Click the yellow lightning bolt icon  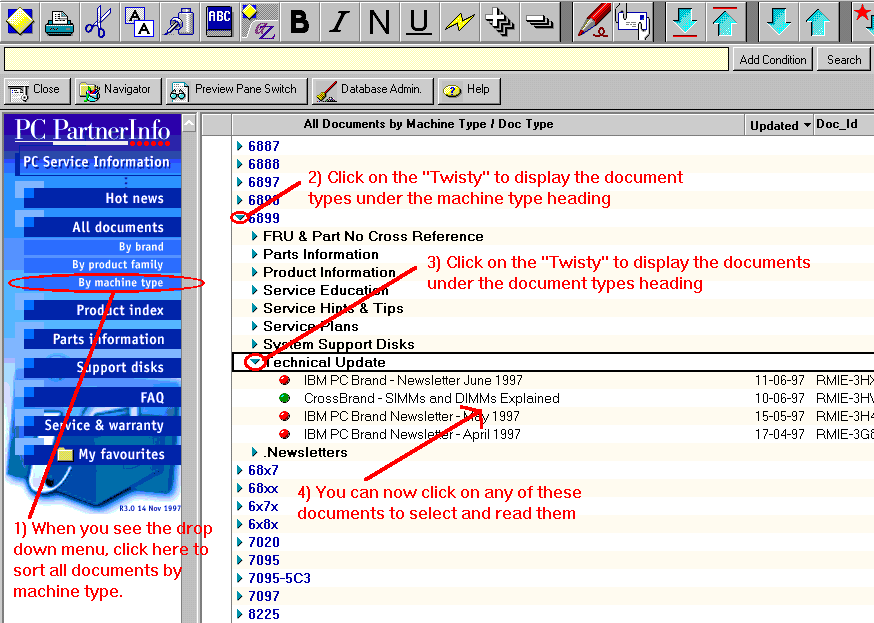(460, 21)
